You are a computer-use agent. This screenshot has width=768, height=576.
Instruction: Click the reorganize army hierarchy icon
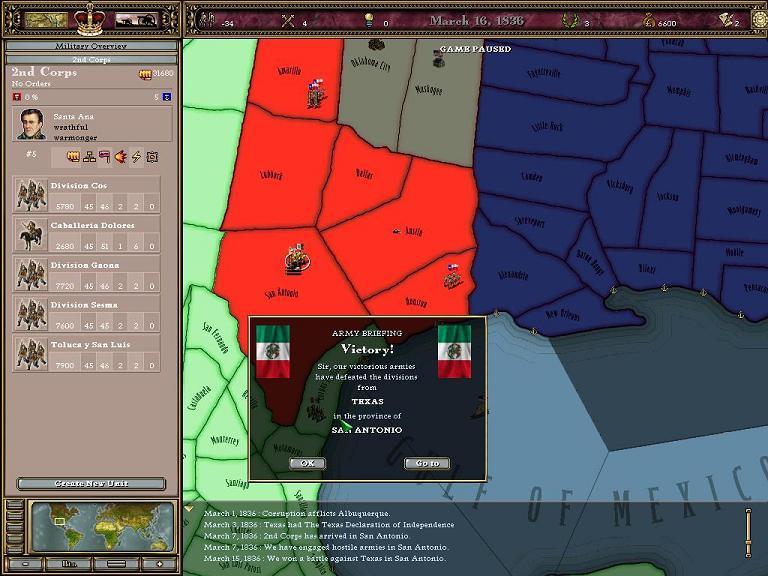[88, 157]
